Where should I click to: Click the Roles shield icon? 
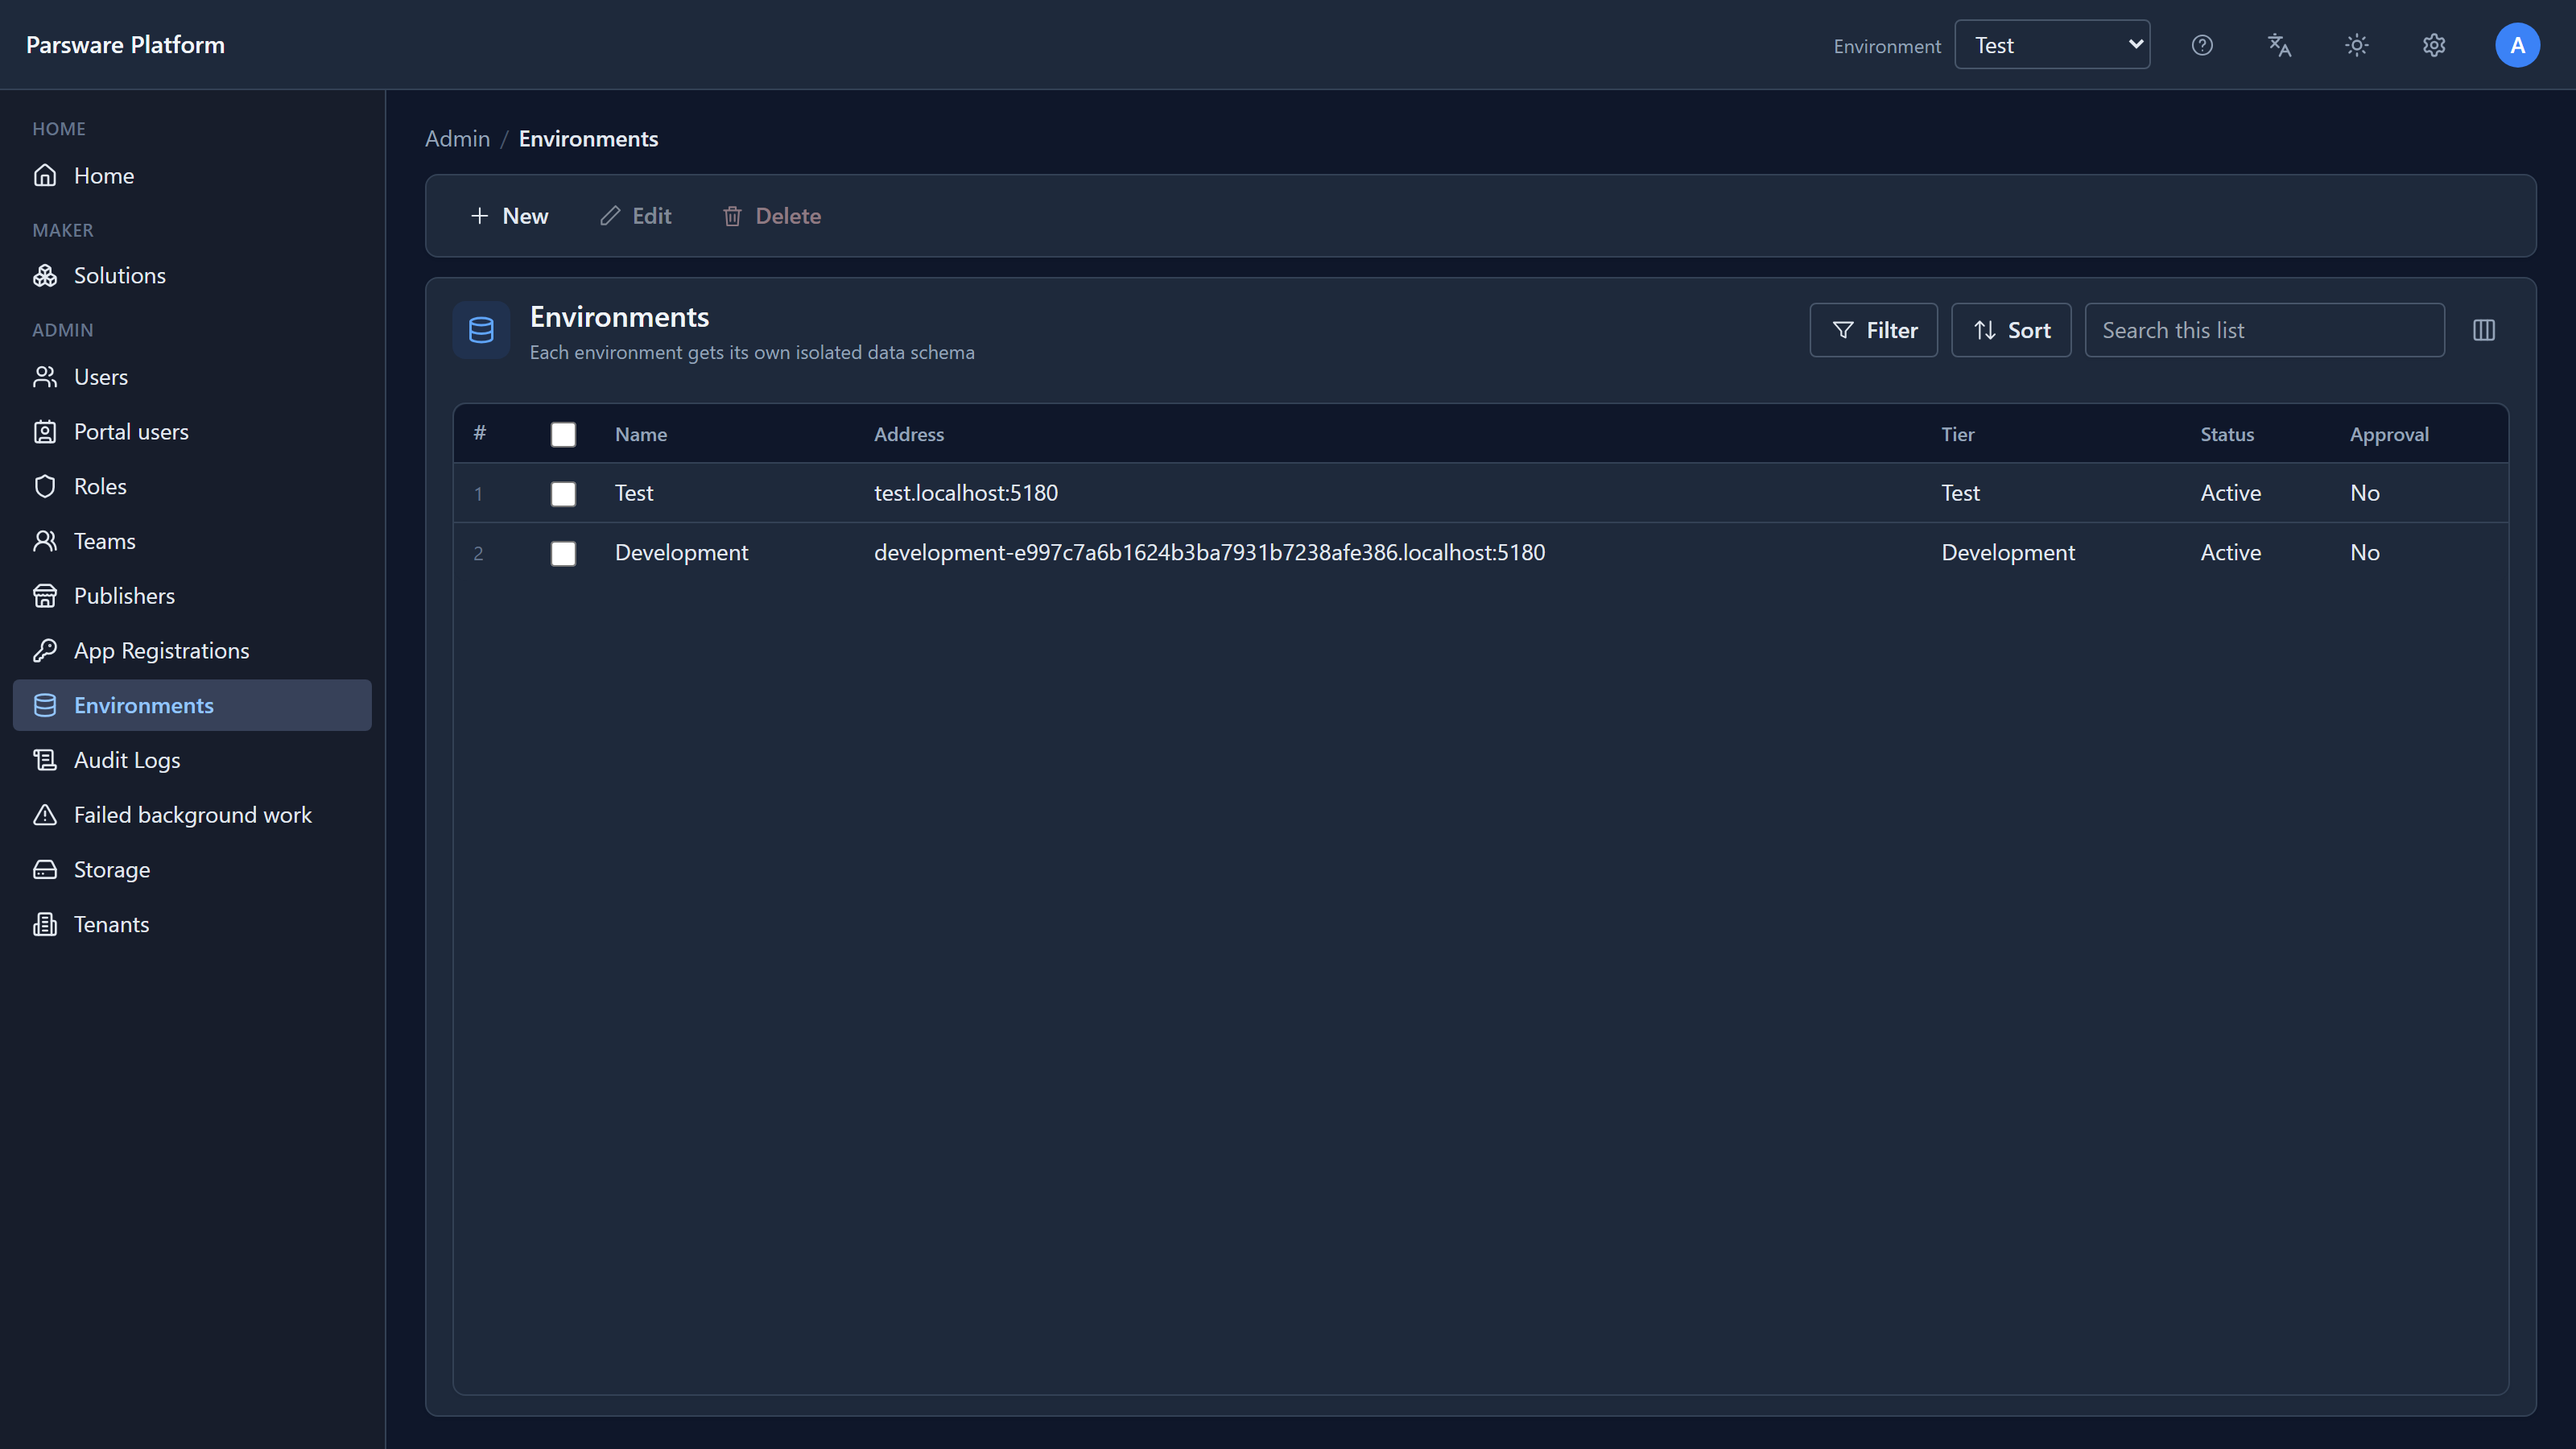pos(45,486)
